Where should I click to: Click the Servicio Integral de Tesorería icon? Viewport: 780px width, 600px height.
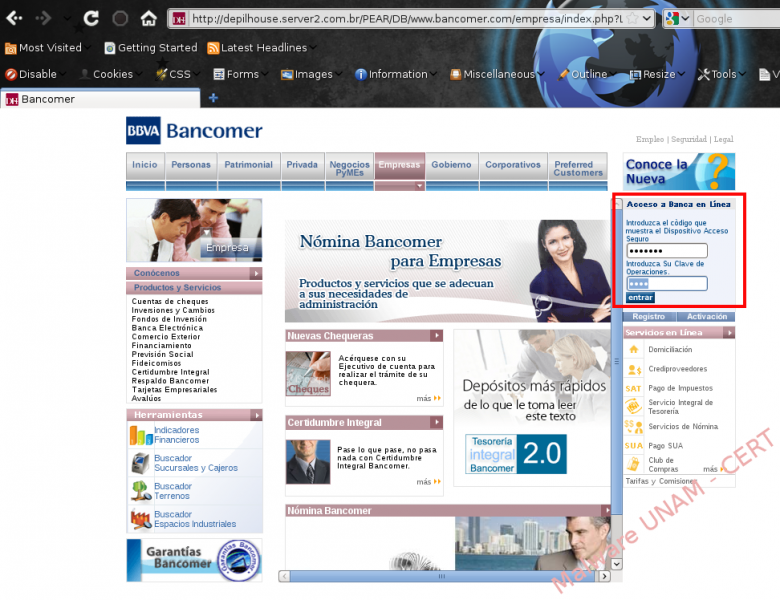pyautogui.click(x=634, y=406)
